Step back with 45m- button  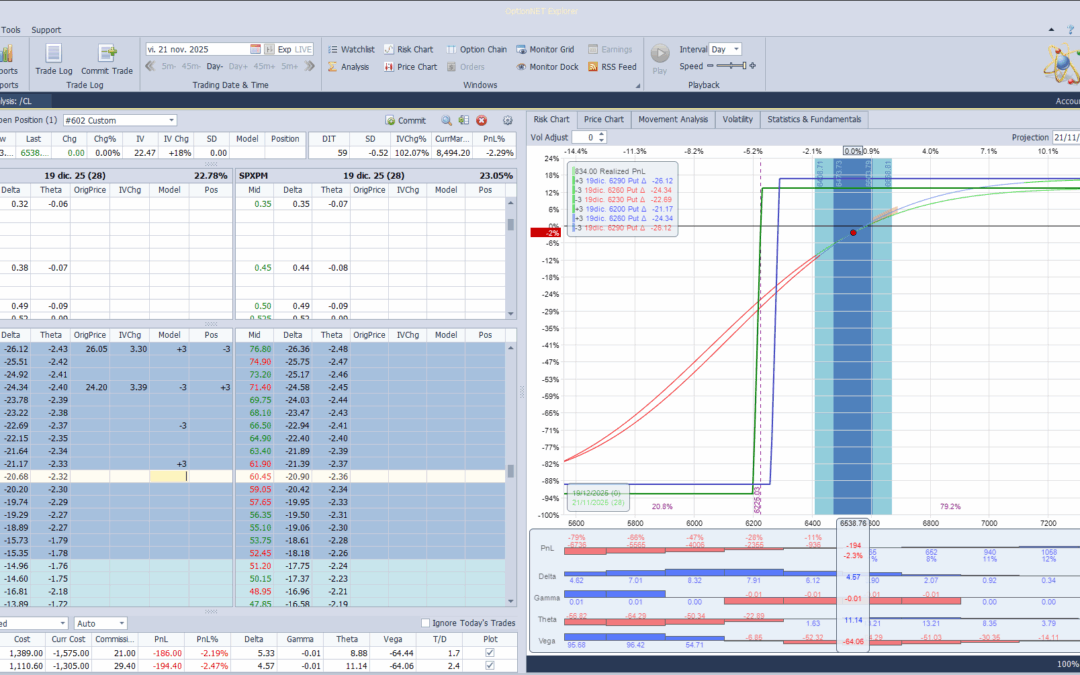pyautogui.click(x=191, y=66)
